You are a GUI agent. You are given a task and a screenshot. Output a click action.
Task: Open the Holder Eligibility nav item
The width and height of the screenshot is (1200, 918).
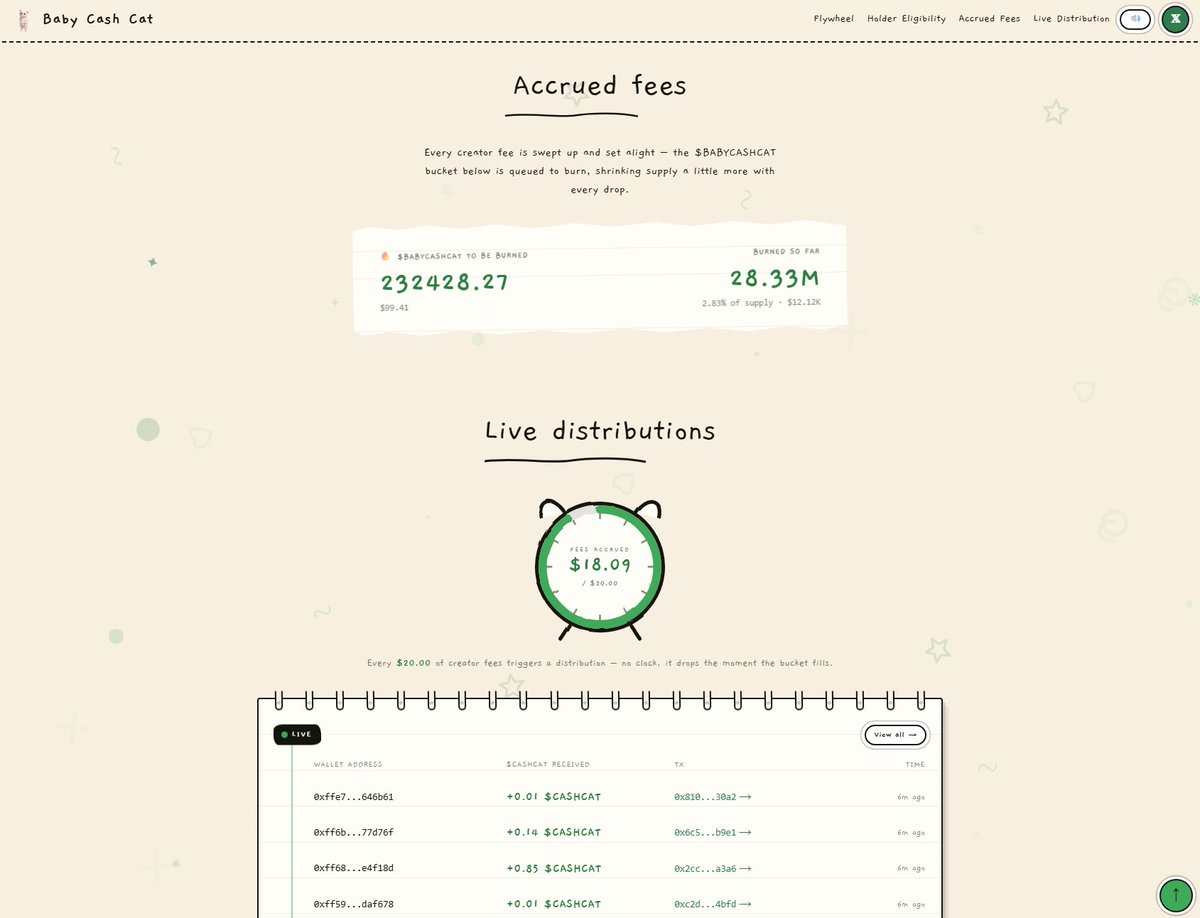click(x=906, y=19)
